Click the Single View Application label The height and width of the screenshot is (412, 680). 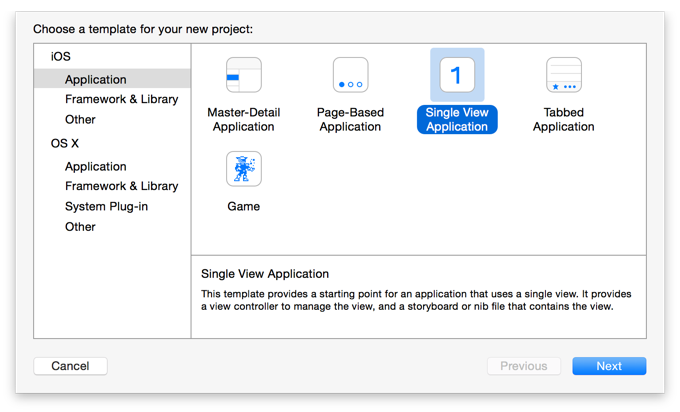(457, 119)
